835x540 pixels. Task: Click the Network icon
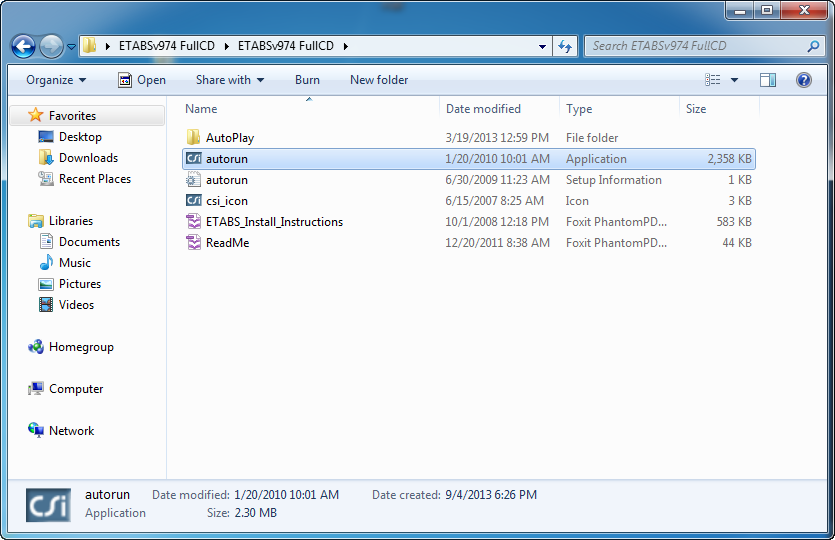pos(36,430)
